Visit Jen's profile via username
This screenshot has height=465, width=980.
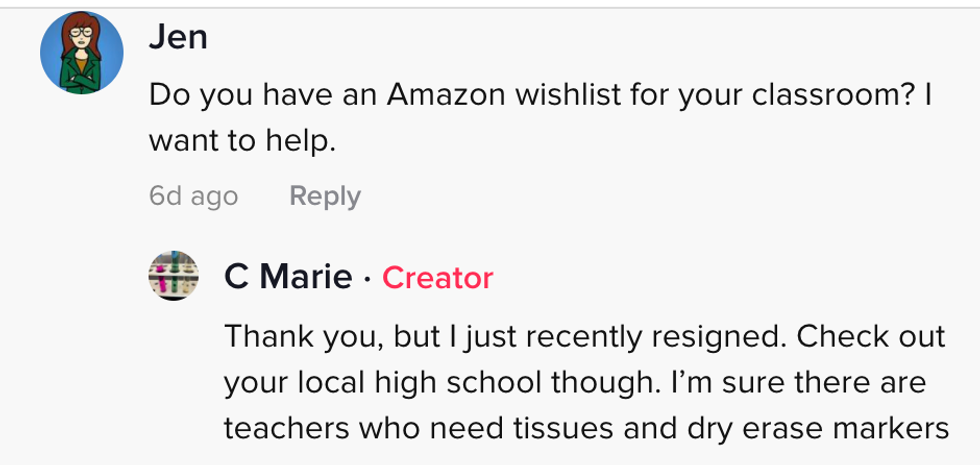click(178, 37)
